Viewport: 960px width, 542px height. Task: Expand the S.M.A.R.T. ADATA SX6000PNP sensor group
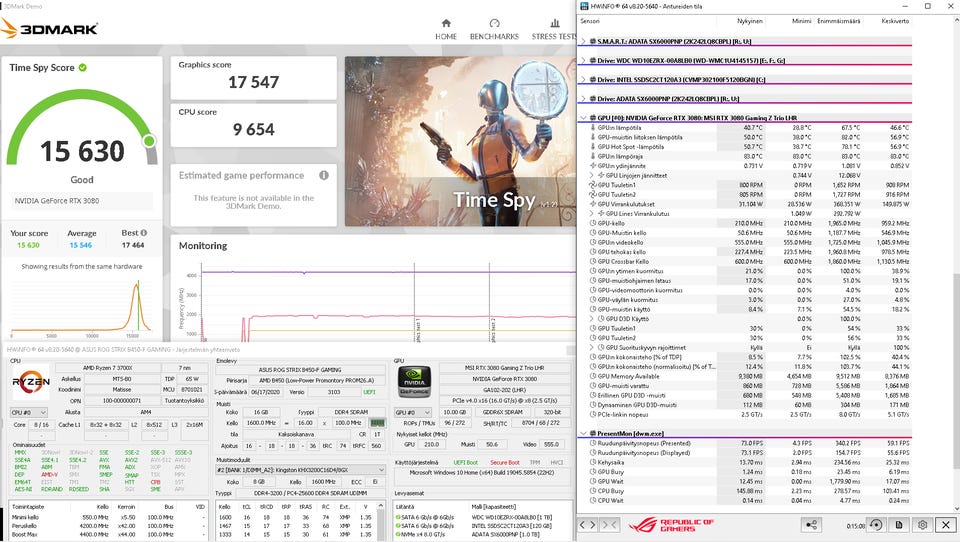[x=584, y=42]
